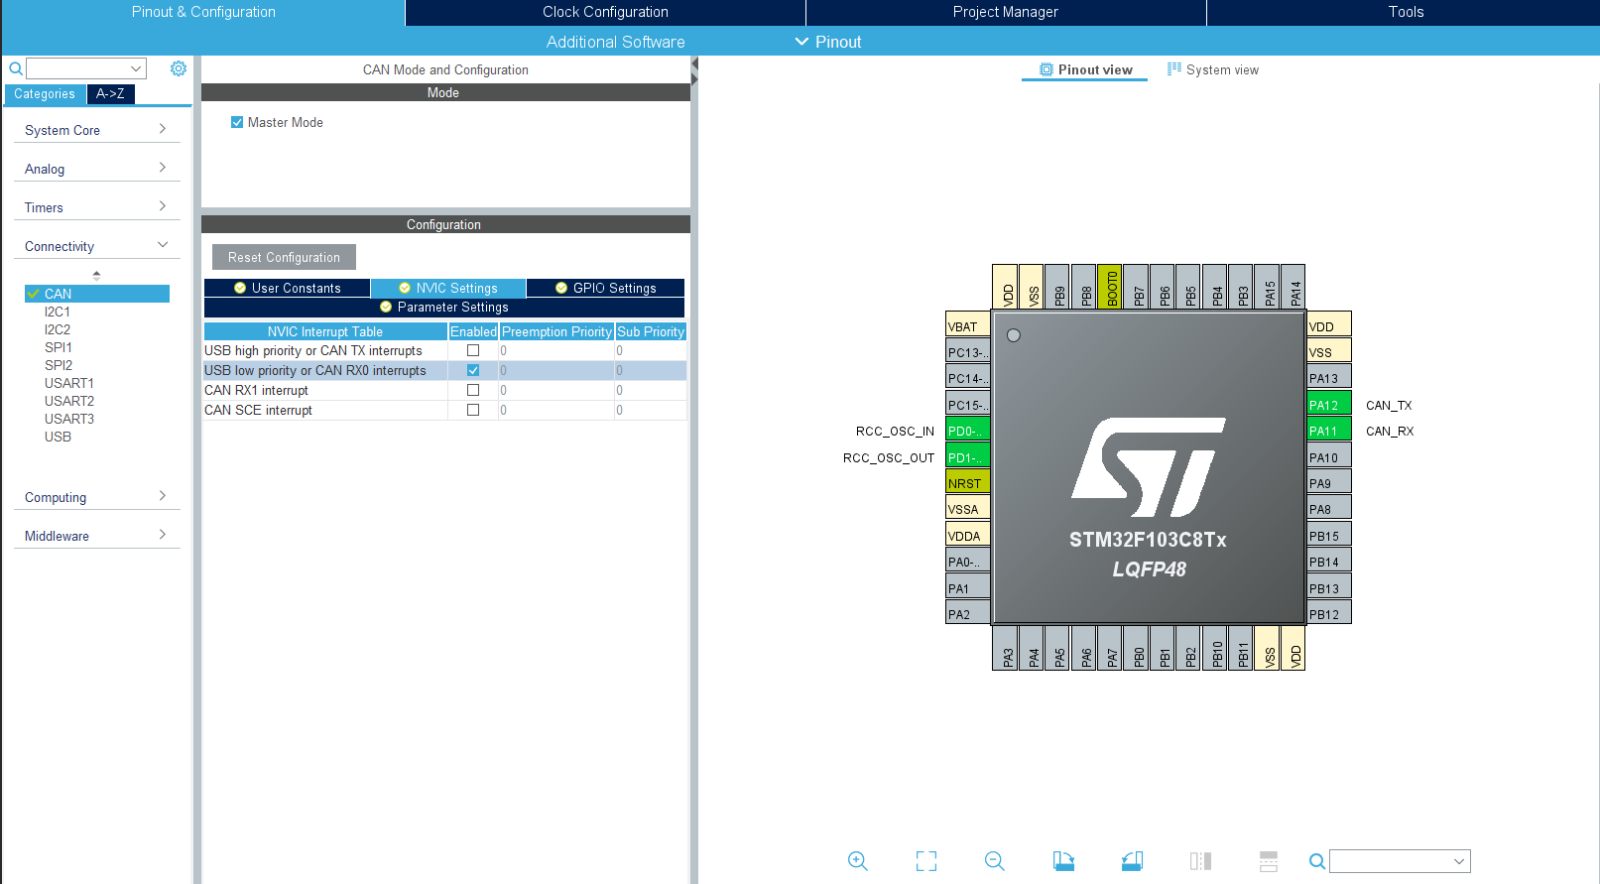1600x884 pixels.
Task: Select the BOOT0 pin on the chip
Action: [1110, 287]
